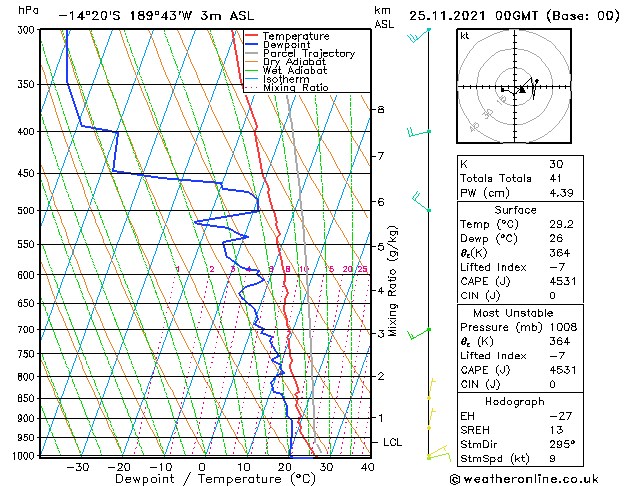Click the Most Unstable panel heading
Screen dimensions: 629x486
[x=513, y=313]
